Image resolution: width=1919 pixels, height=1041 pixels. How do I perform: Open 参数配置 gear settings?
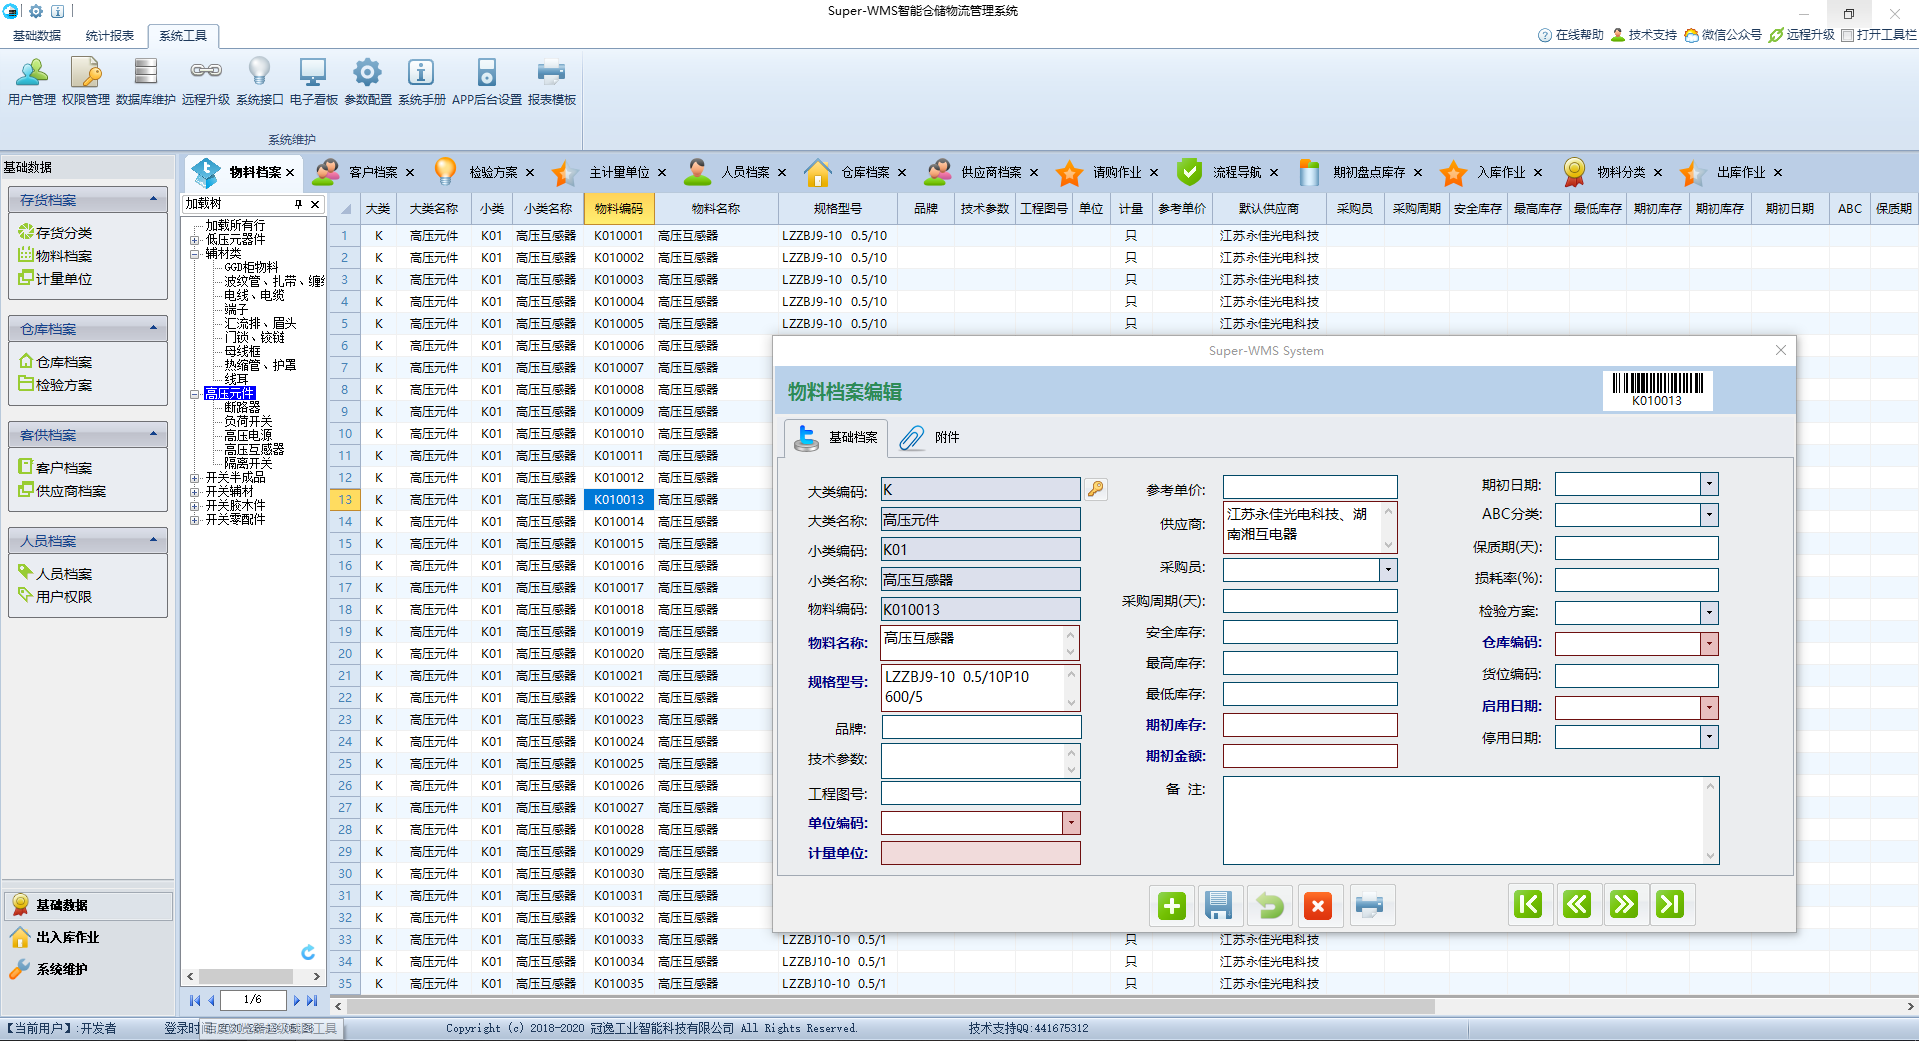[368, 81]
